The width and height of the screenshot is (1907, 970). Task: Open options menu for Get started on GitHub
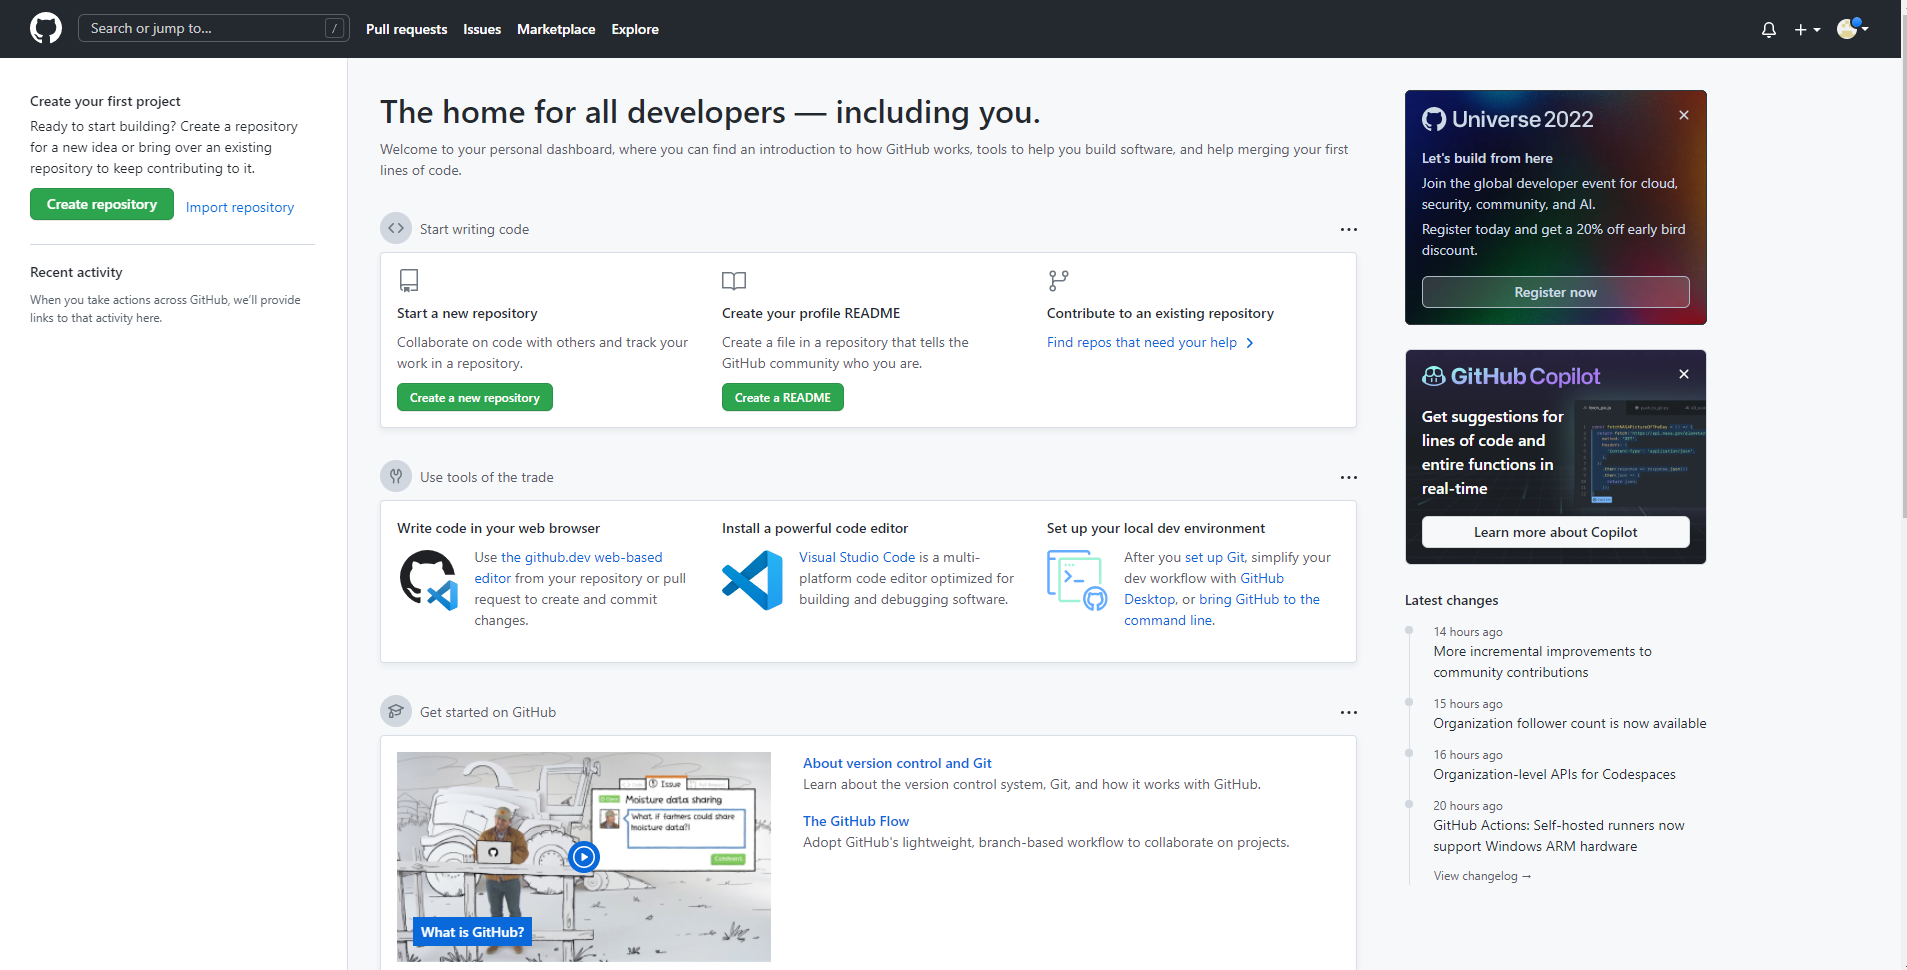1348,712
